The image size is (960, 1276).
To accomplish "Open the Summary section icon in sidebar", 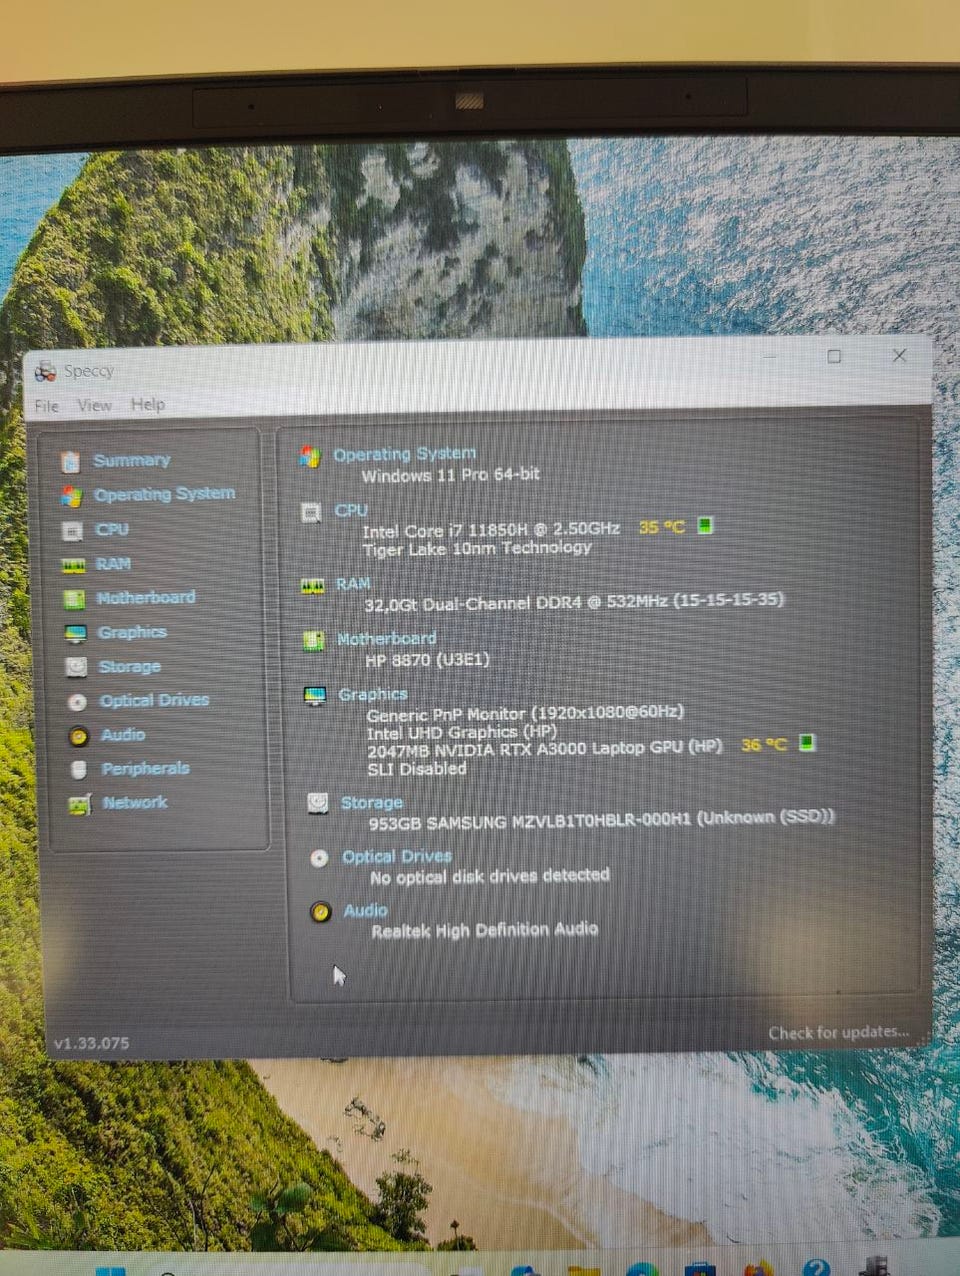I will point(70,462).
